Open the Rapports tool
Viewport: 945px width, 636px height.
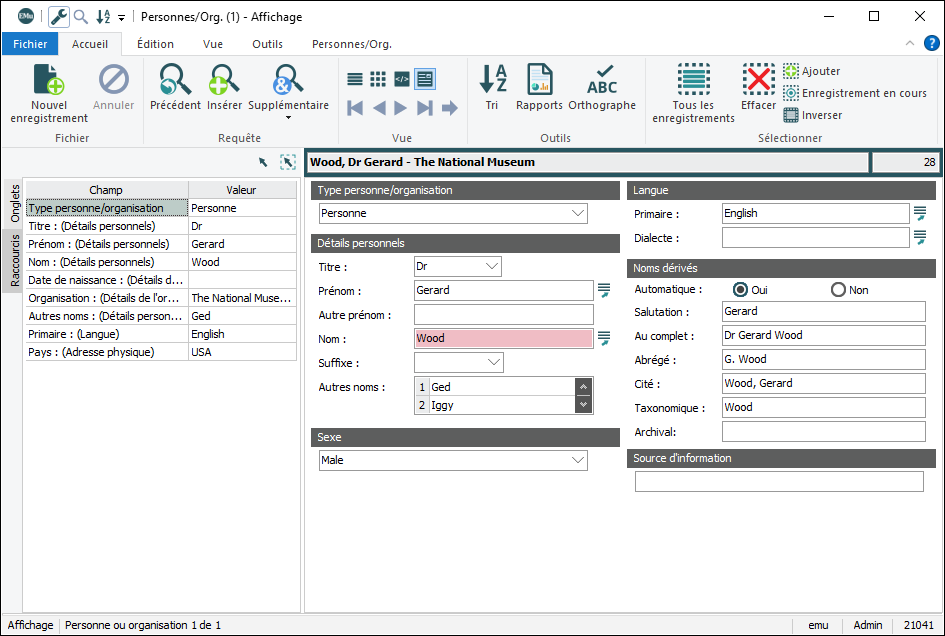click(539, 80)
